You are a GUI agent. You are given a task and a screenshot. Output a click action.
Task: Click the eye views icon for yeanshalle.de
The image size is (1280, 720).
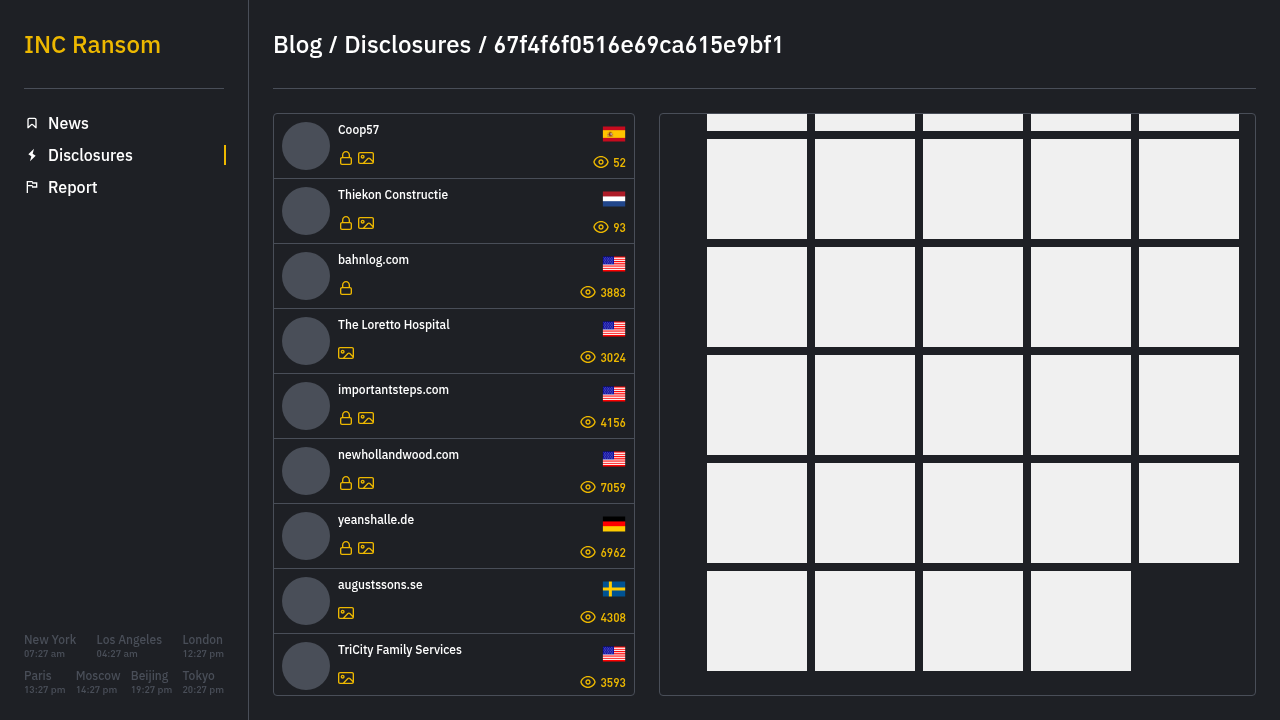[588, 552]
